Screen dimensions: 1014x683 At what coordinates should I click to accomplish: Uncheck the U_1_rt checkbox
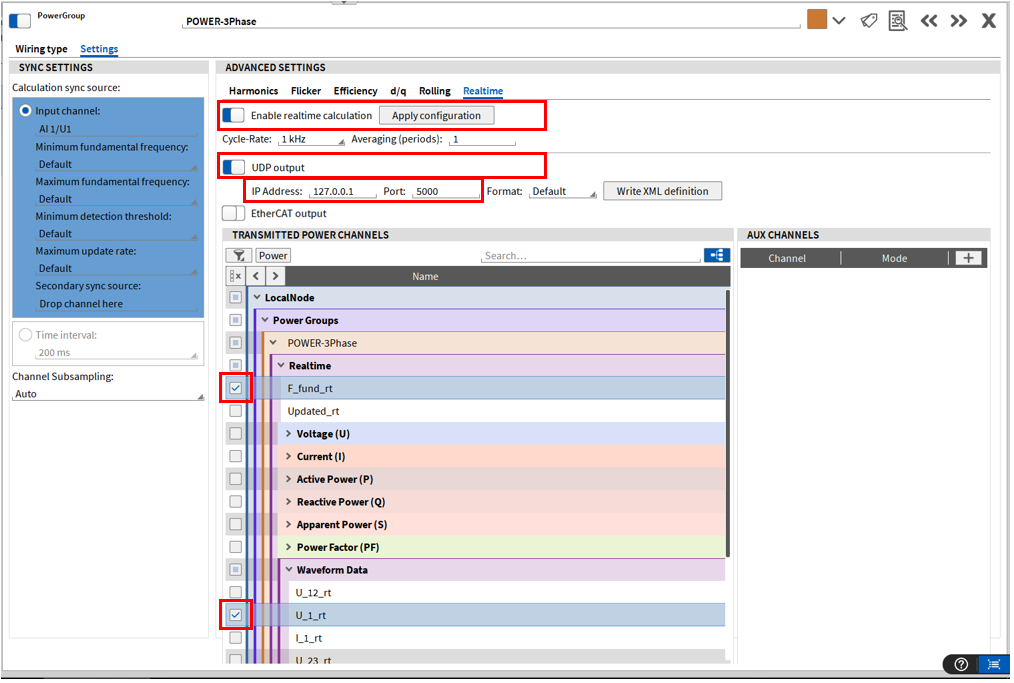point(235,615)
